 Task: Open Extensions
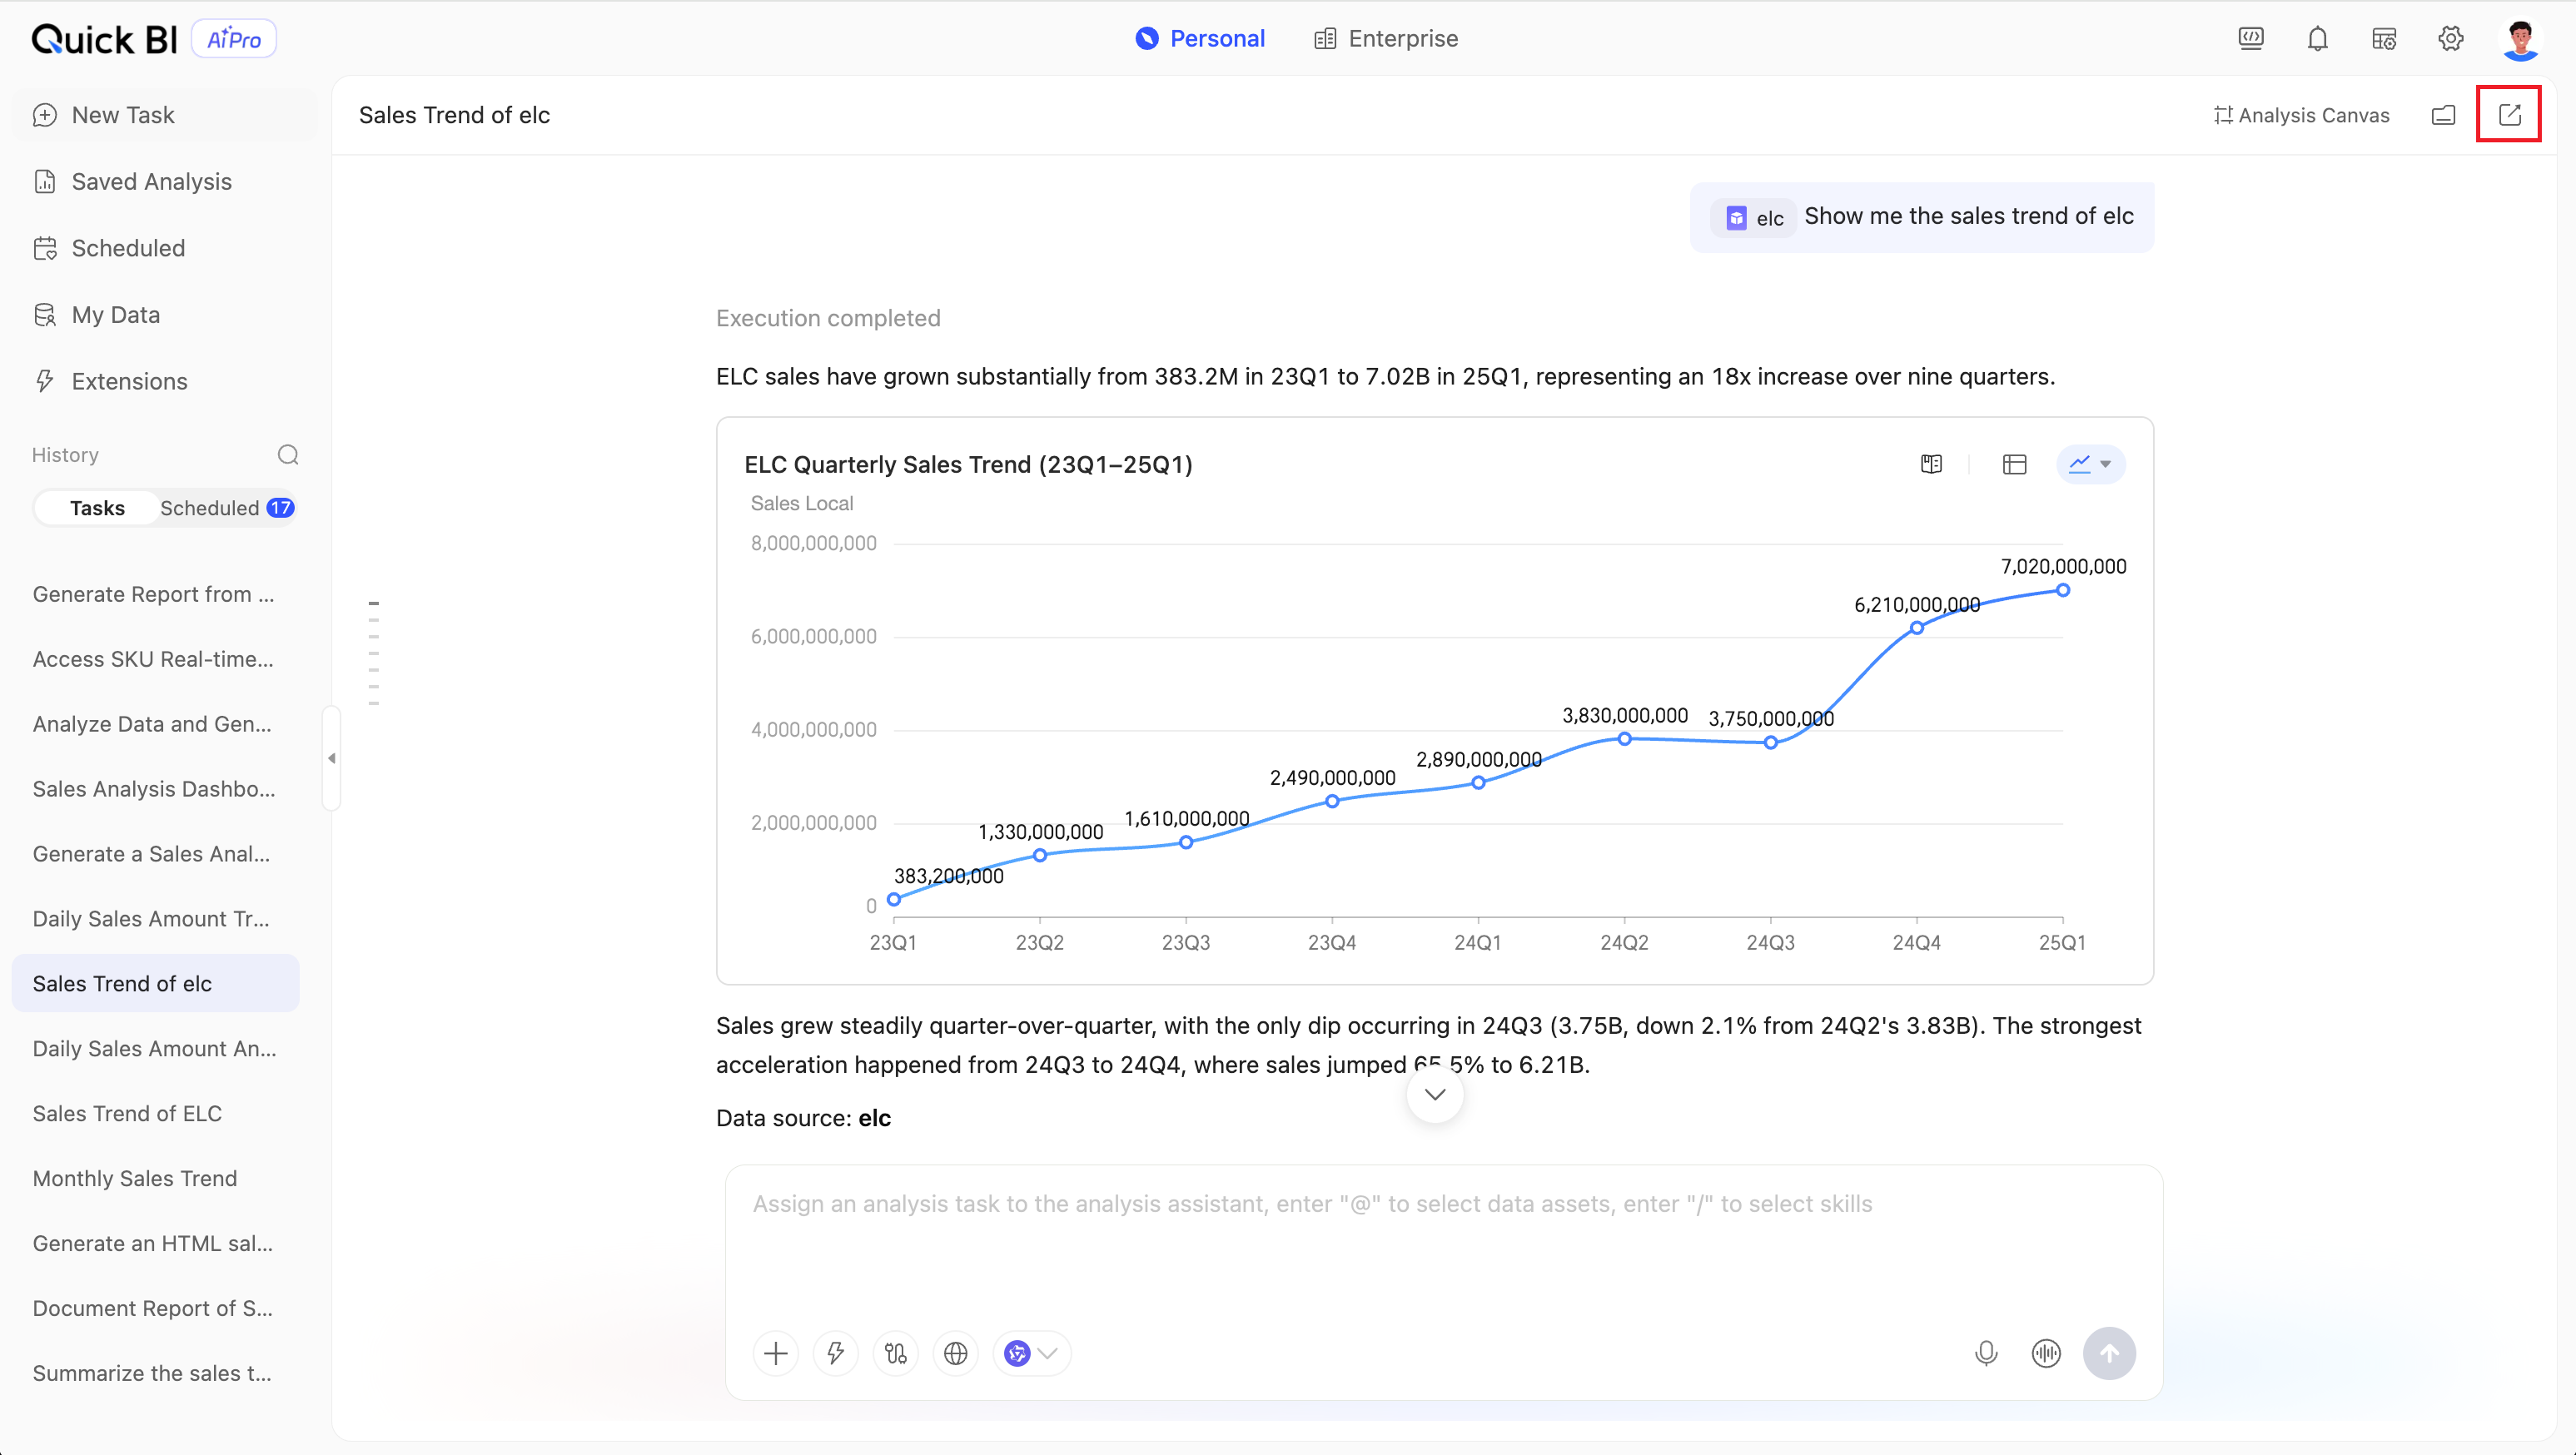[x=164, y=381]
